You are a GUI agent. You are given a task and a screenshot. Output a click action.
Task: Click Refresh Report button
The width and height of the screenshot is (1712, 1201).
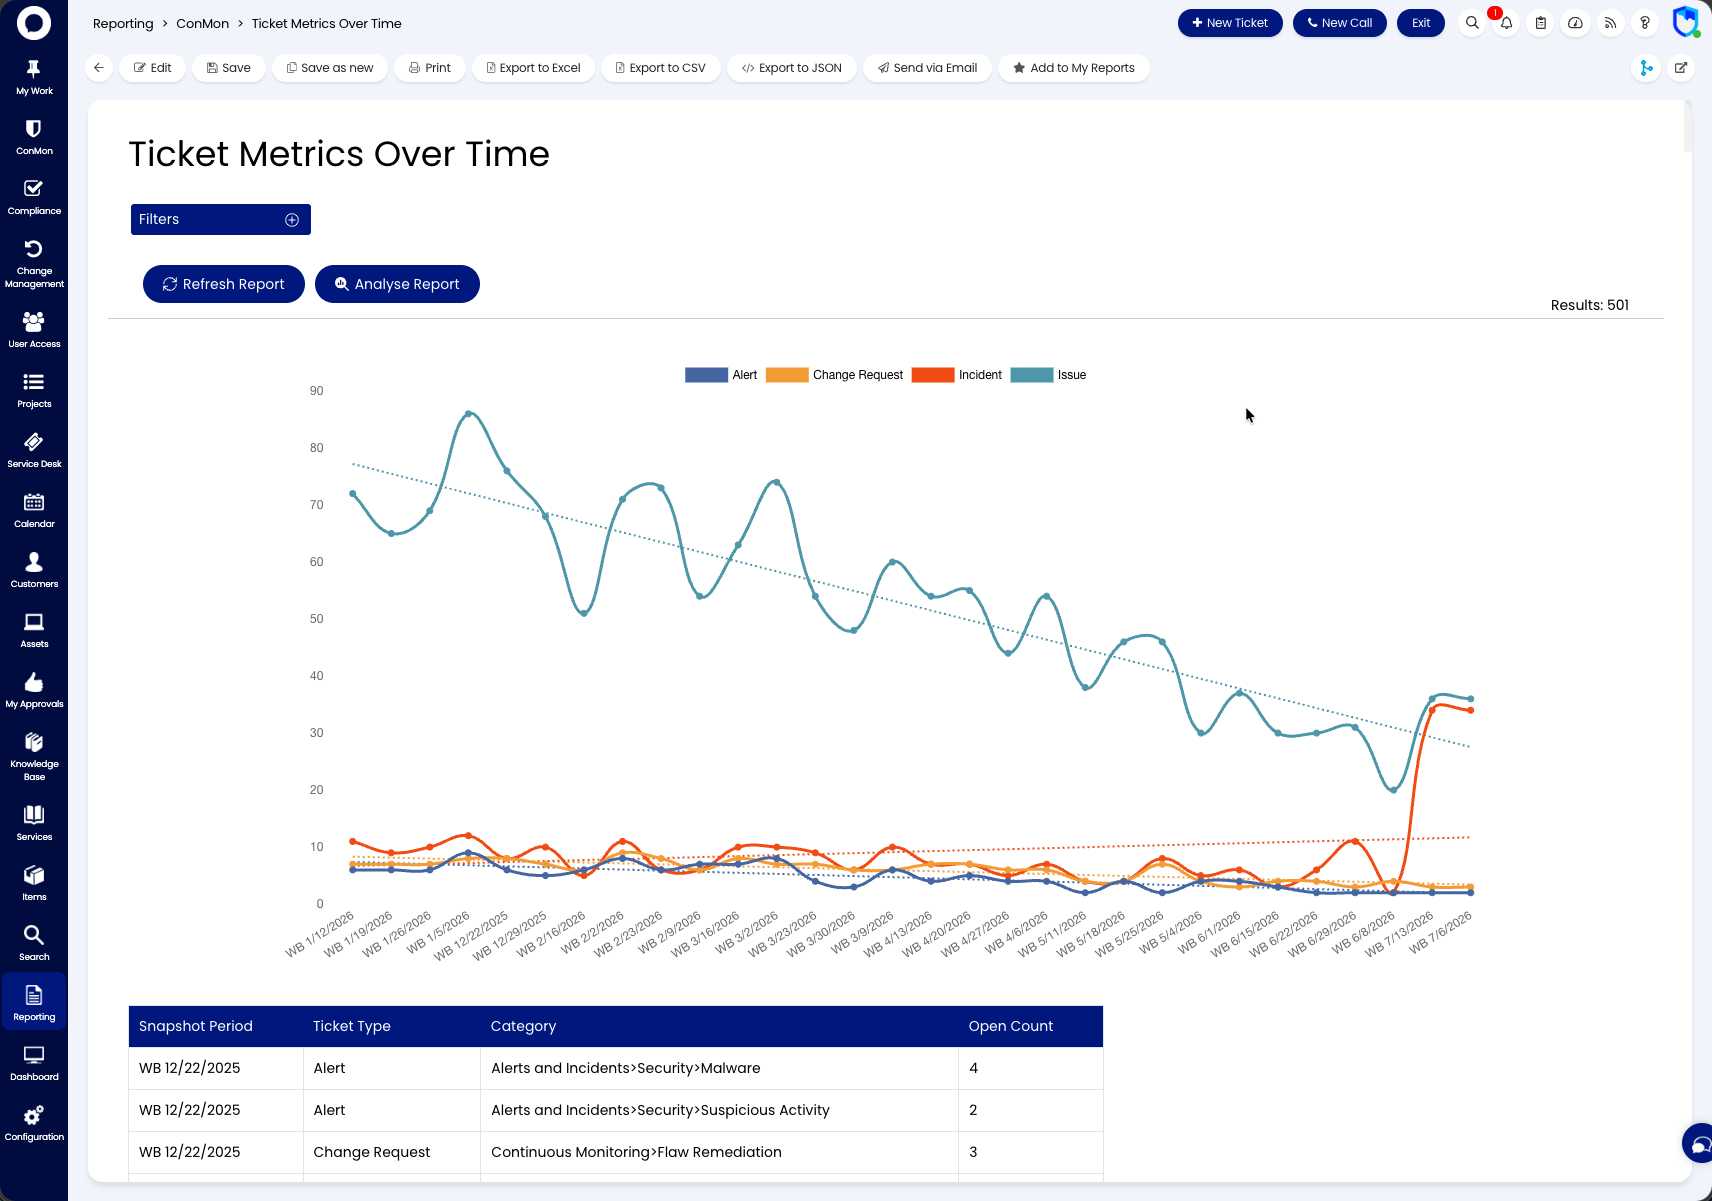tap(224, 284)
